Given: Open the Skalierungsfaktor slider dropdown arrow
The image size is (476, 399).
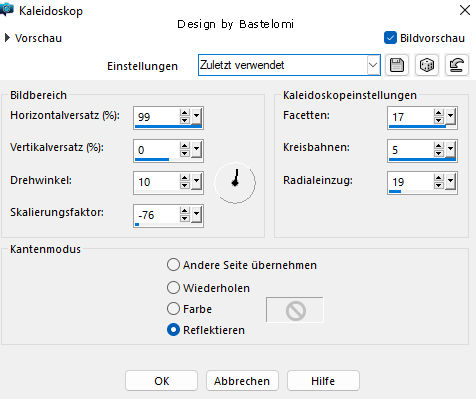Looking at the screenshot, I should coord(197,215).
